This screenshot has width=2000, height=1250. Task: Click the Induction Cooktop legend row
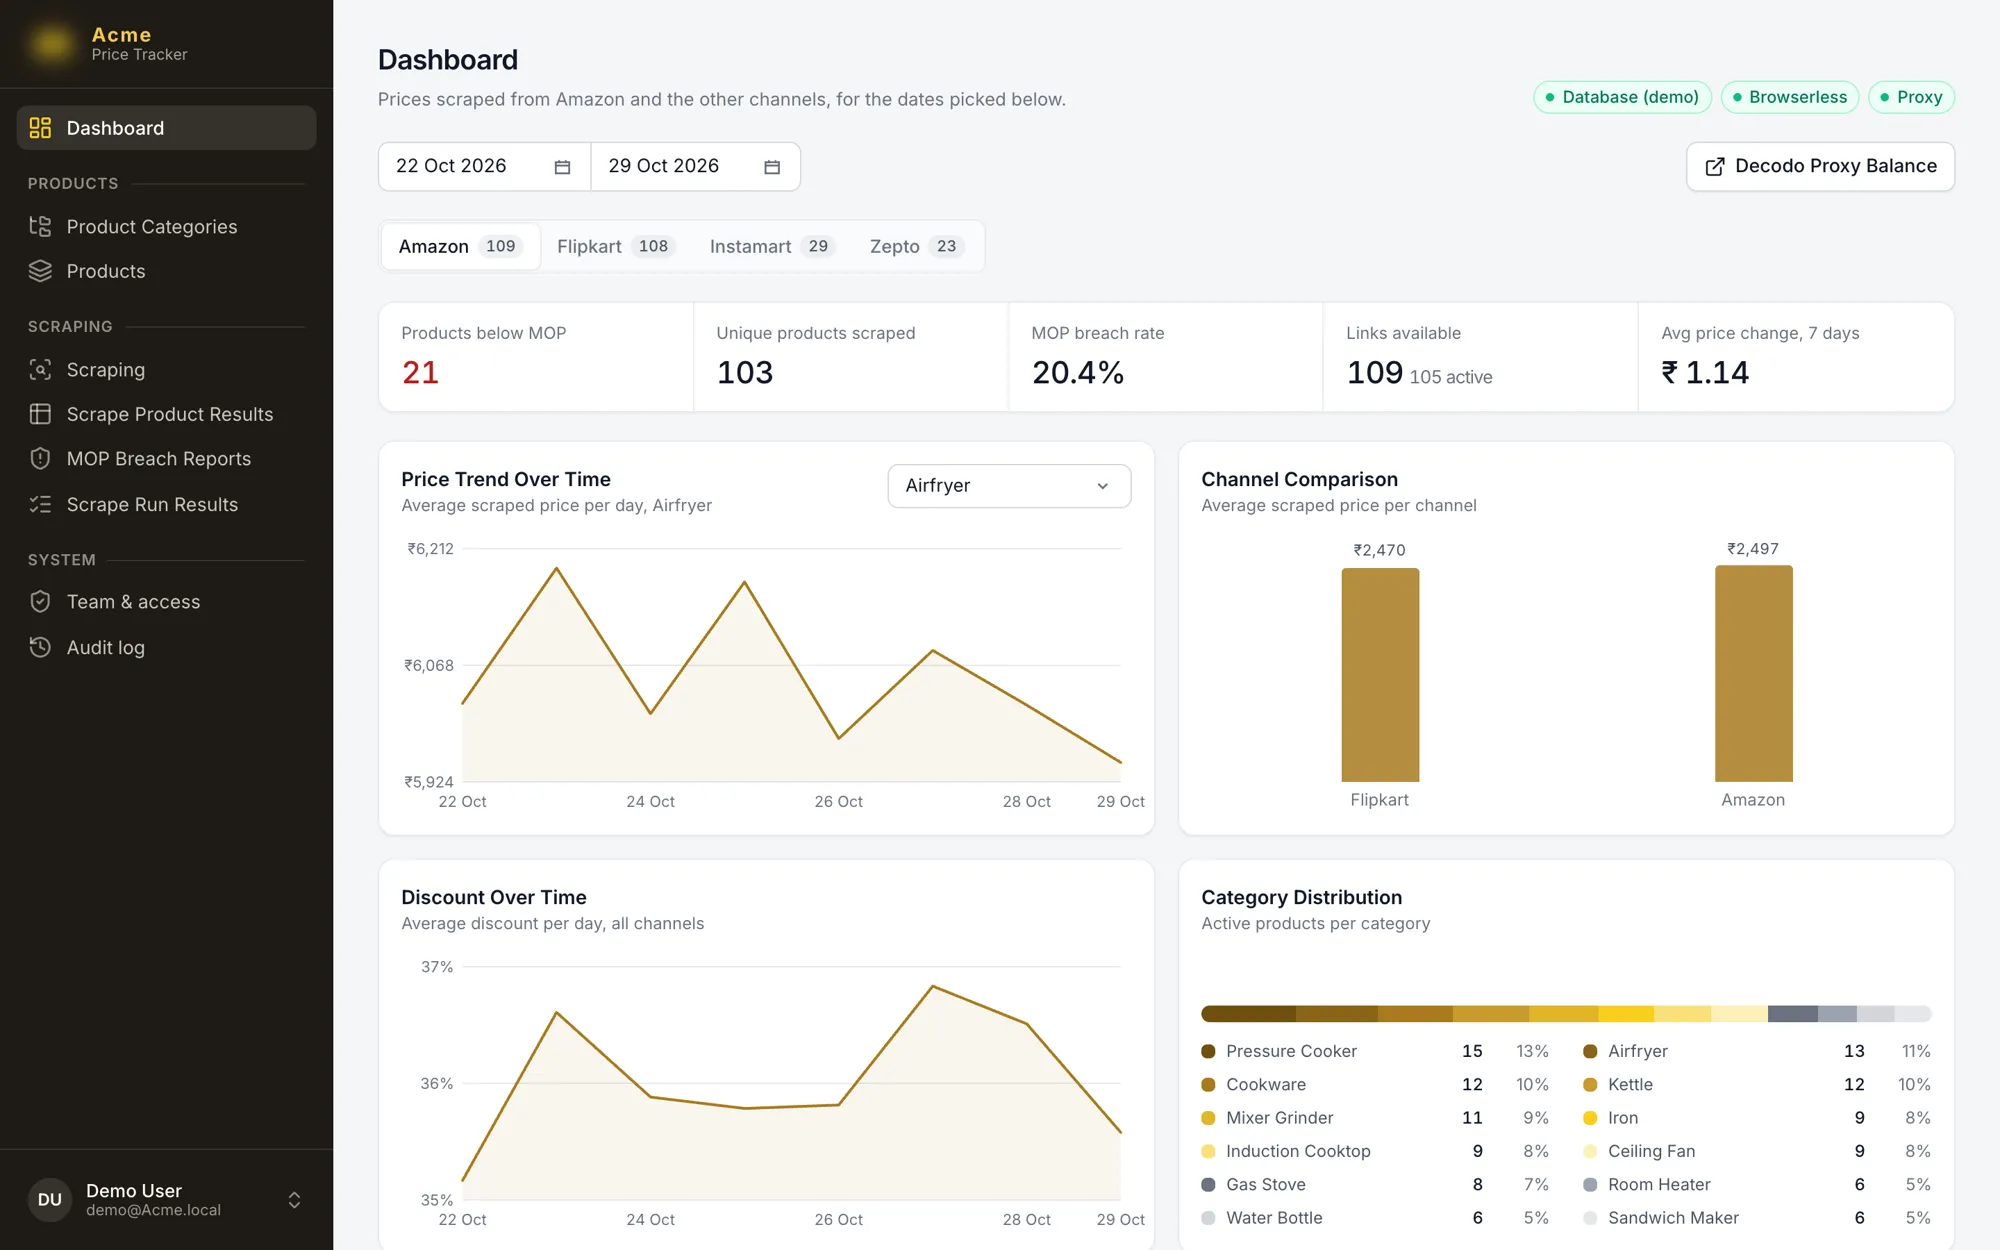coord(1375,1152)
